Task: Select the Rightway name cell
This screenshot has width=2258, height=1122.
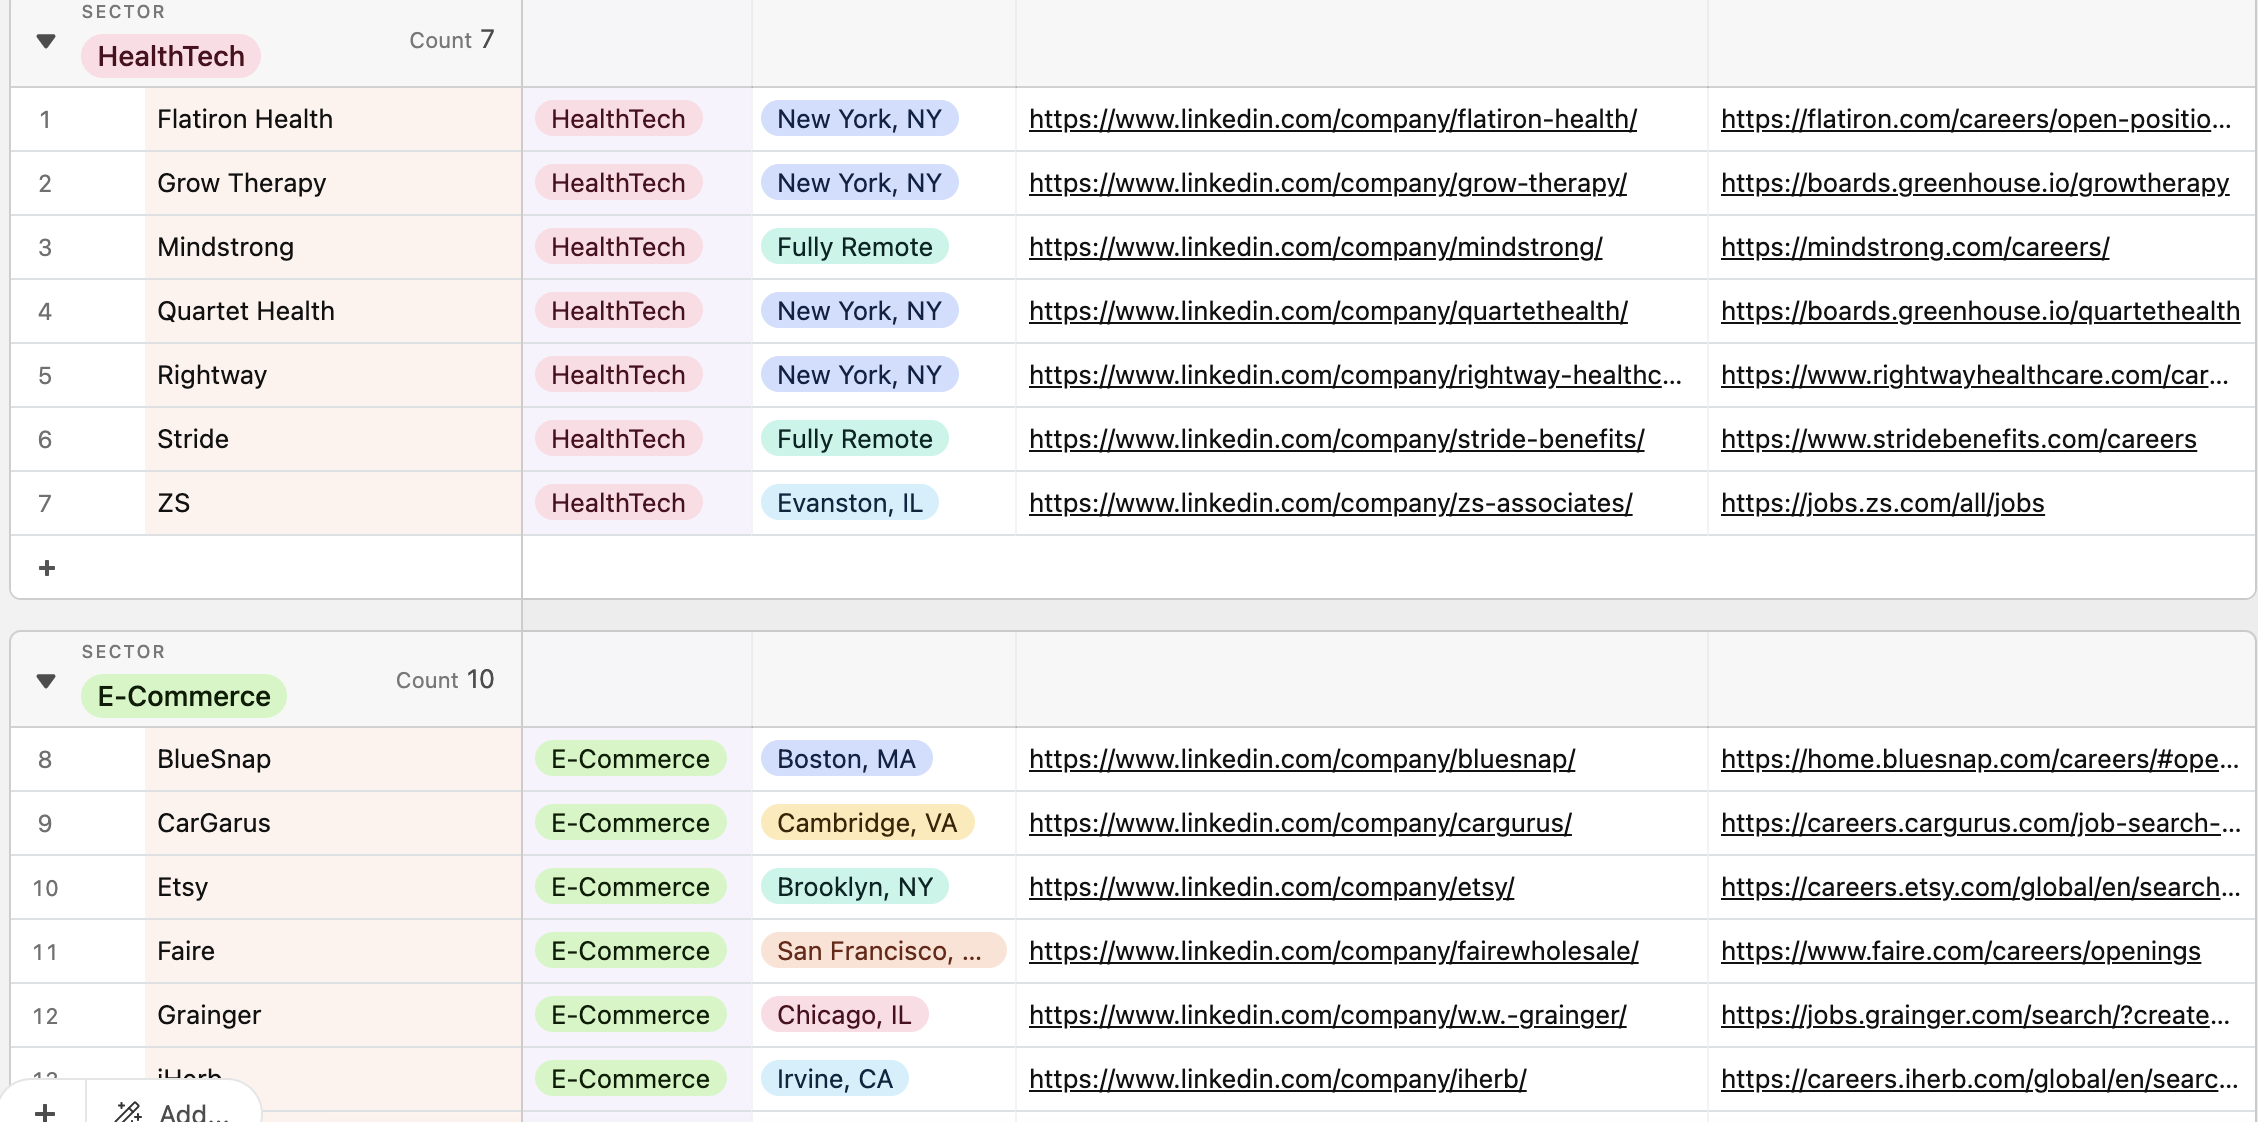Action: (333, 375)
